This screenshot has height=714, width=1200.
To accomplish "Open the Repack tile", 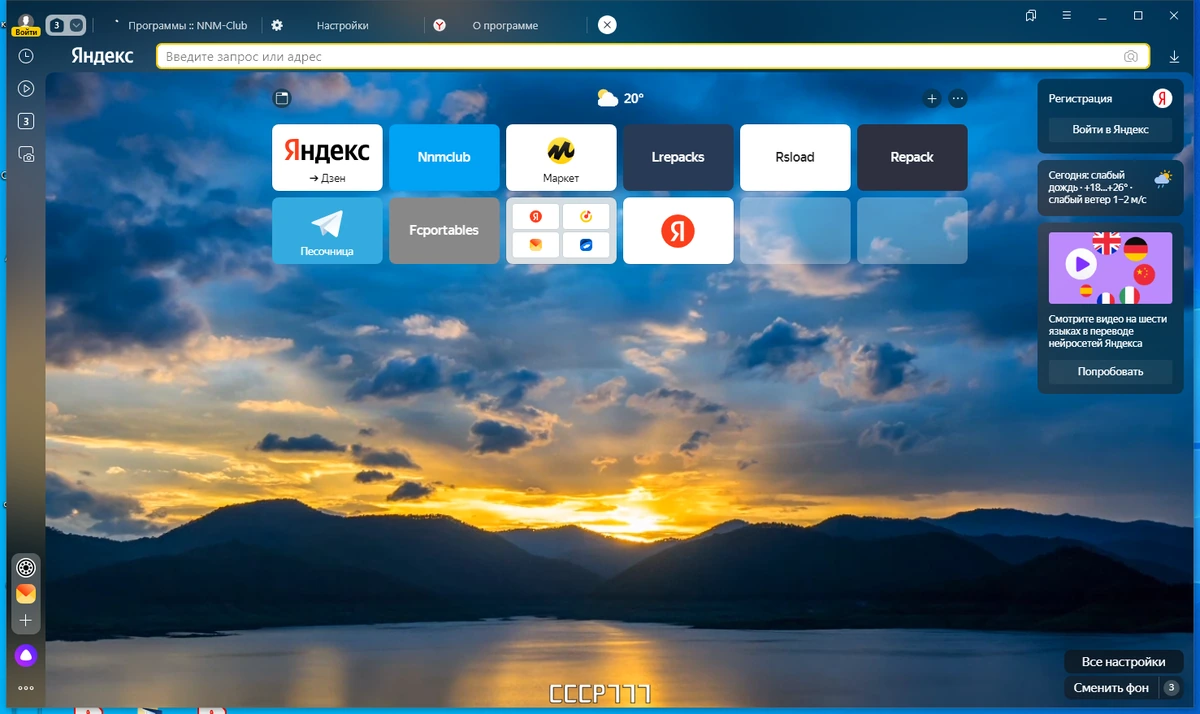I will click(912, 157).
